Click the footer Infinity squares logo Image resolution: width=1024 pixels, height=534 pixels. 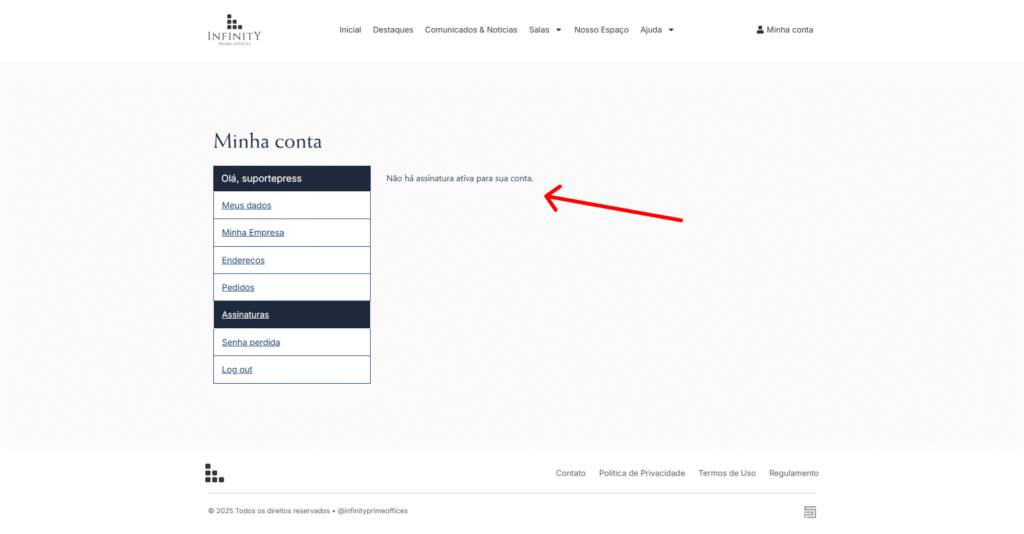[214, 473]
